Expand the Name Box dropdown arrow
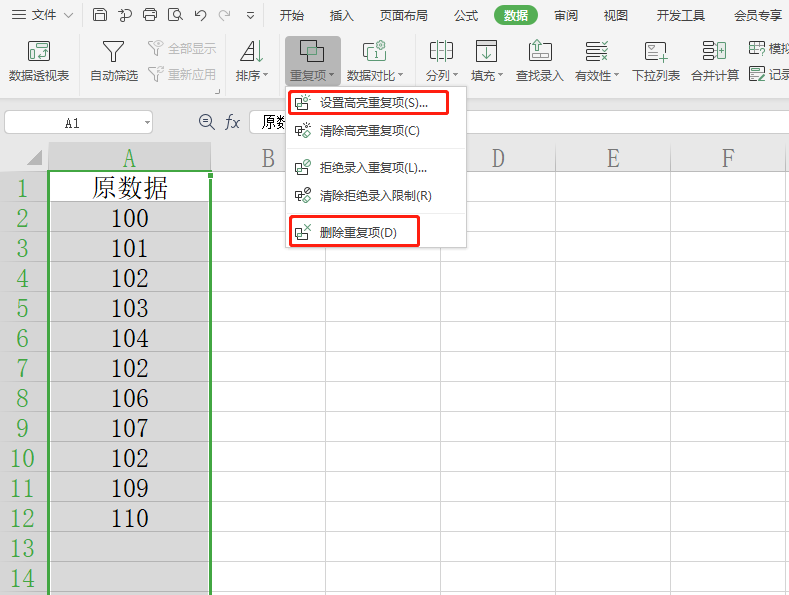Viewport: 789px width, 595px height. [147, 122]
